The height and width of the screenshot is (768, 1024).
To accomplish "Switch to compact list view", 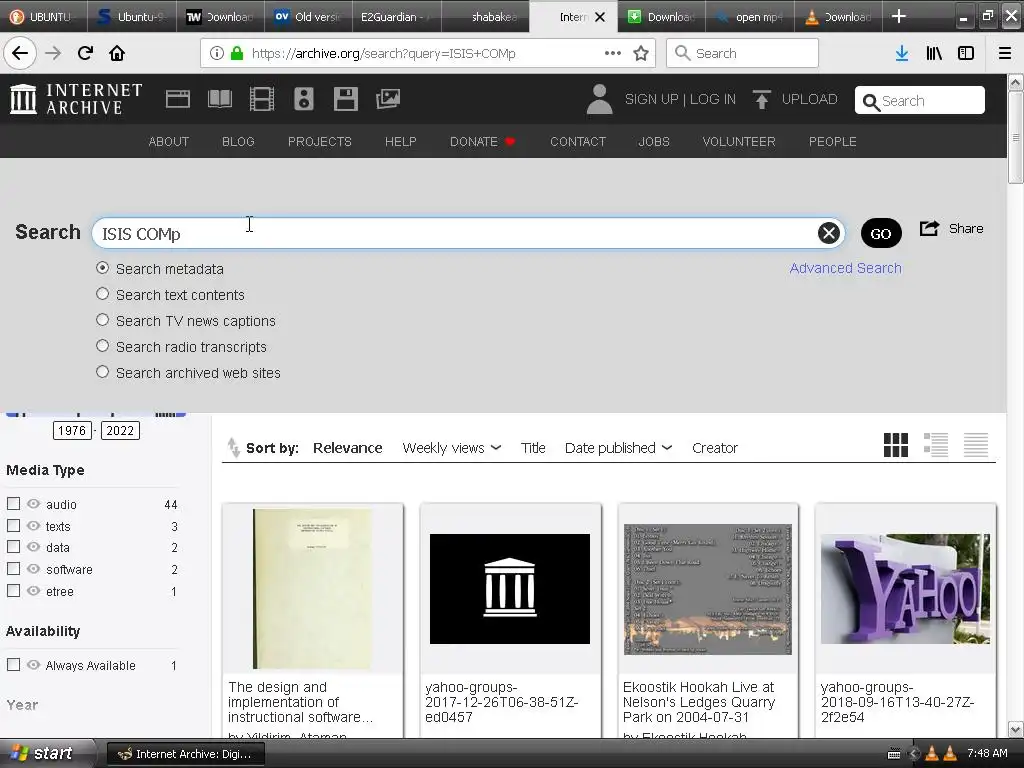I will pyautogui.click(x=976, y=445).
